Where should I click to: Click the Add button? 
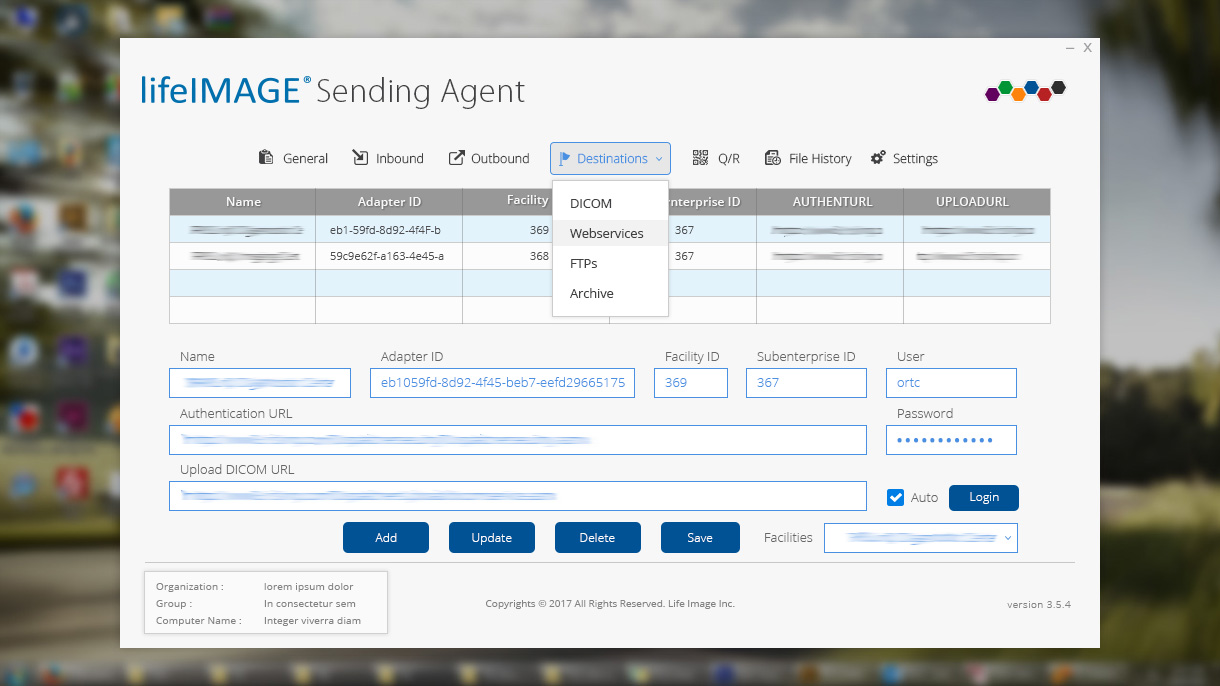click(386, 537)
